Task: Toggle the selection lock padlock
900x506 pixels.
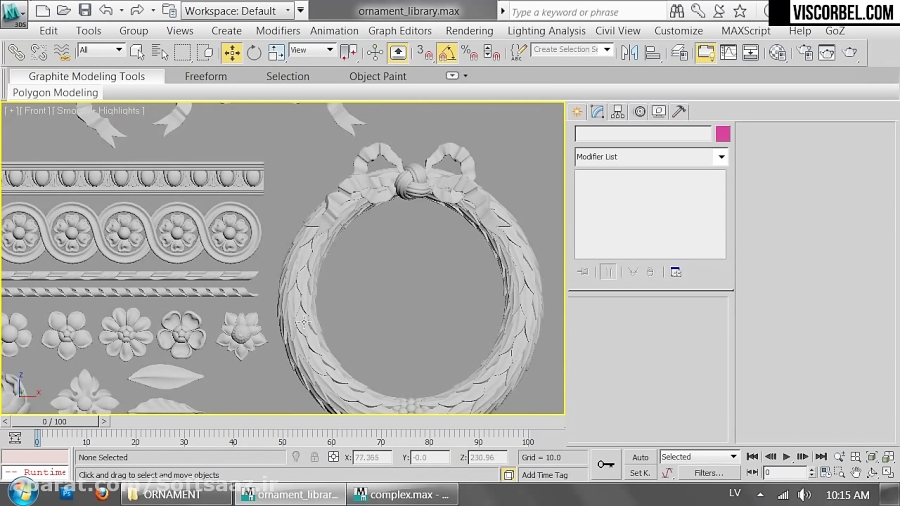Action: coord(315,457)
